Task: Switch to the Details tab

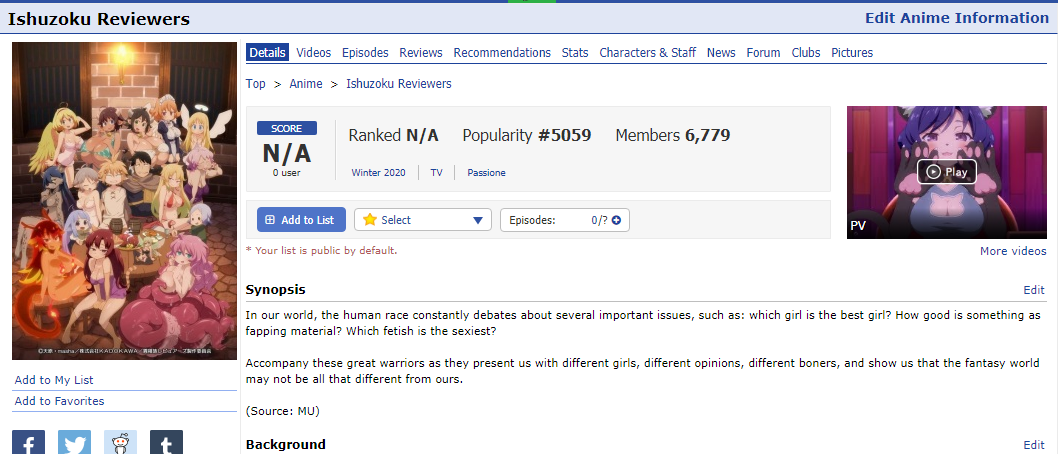Action: click(x=267, y=53)
